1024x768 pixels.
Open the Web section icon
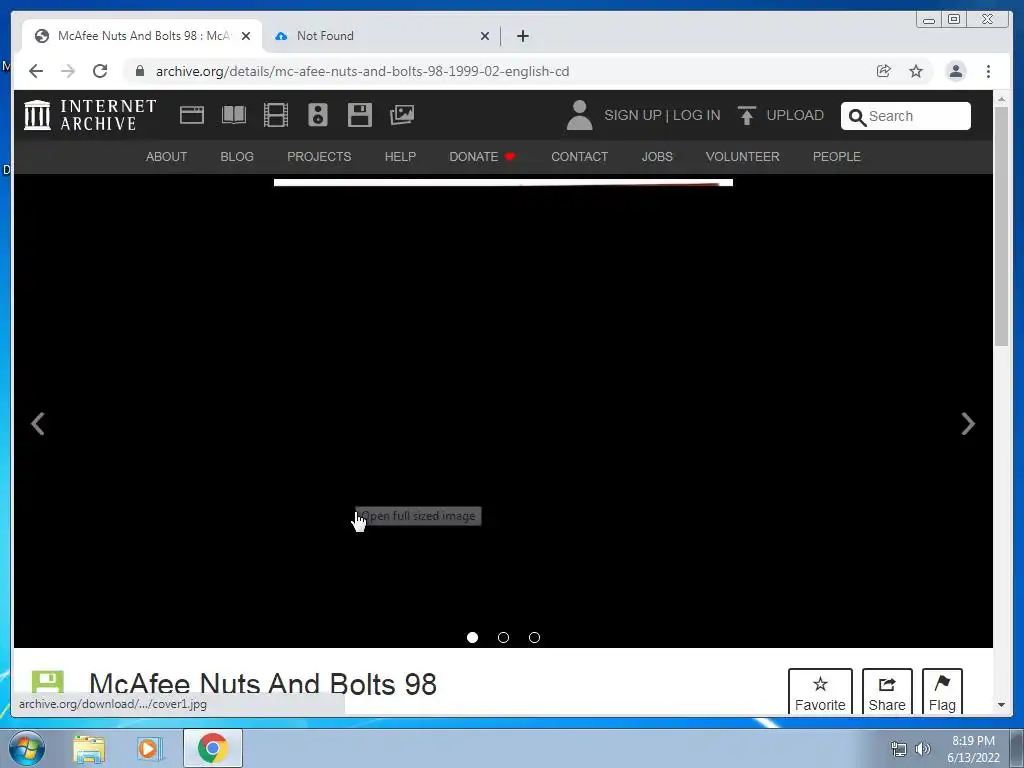click(192, 115)
